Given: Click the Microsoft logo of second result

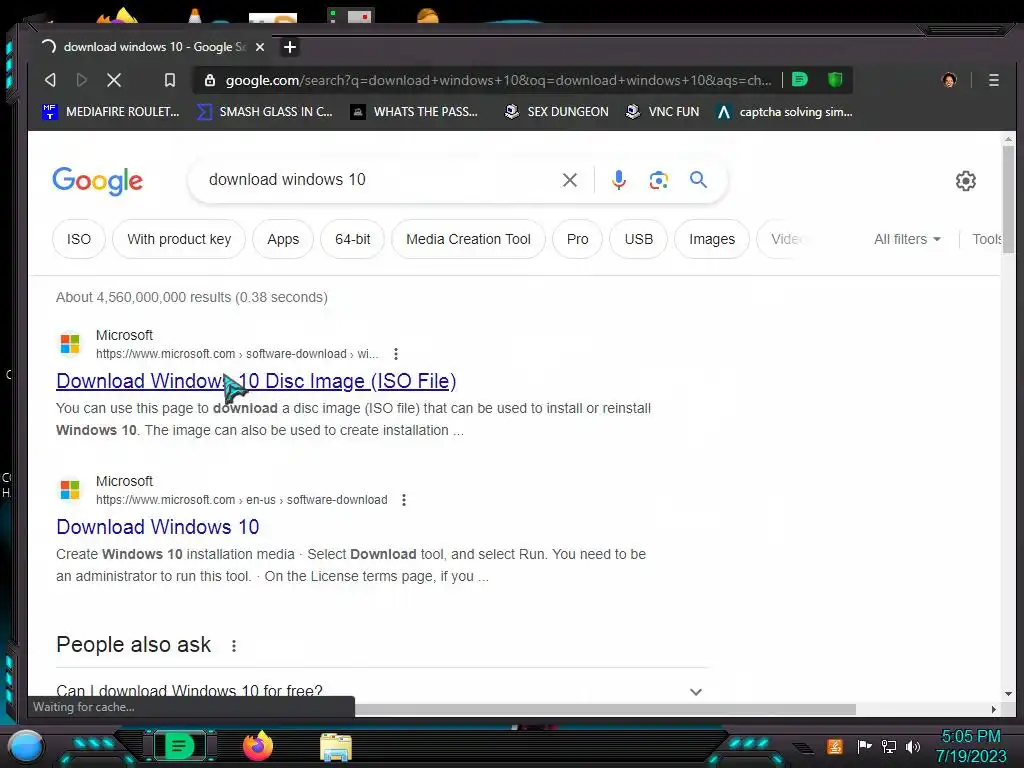Looking at the screenshot, I should pyautogui.click(x=70, y=489).
